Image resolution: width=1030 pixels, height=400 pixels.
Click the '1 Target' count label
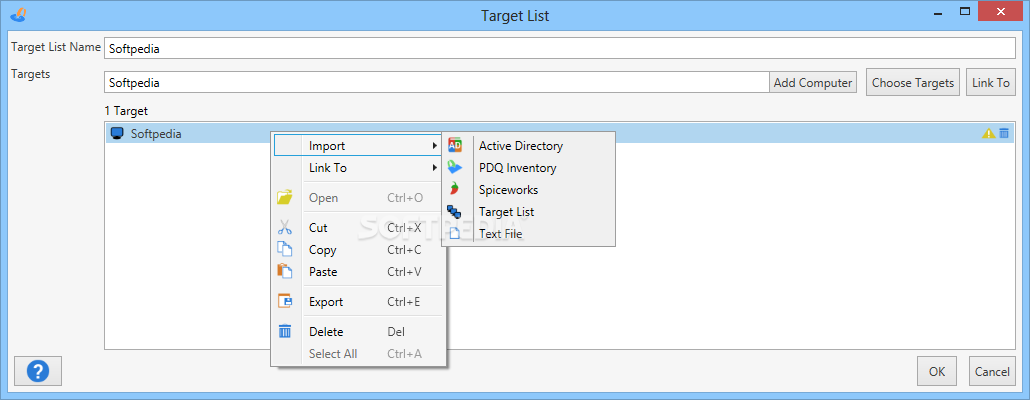coord(126,111)
